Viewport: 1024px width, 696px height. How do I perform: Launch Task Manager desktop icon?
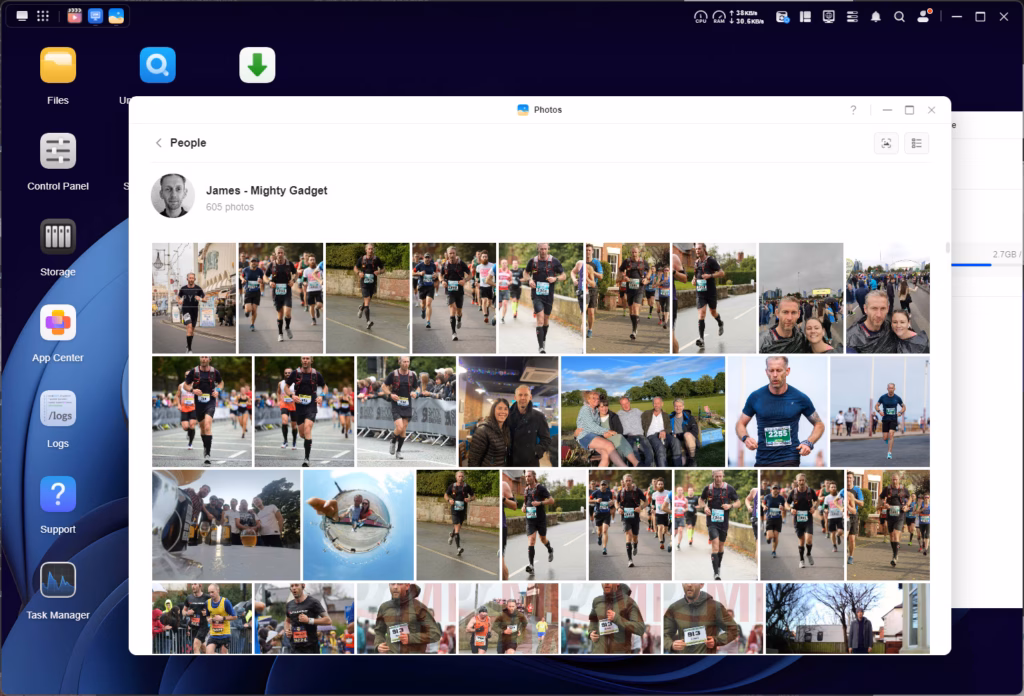coord(58,581)
